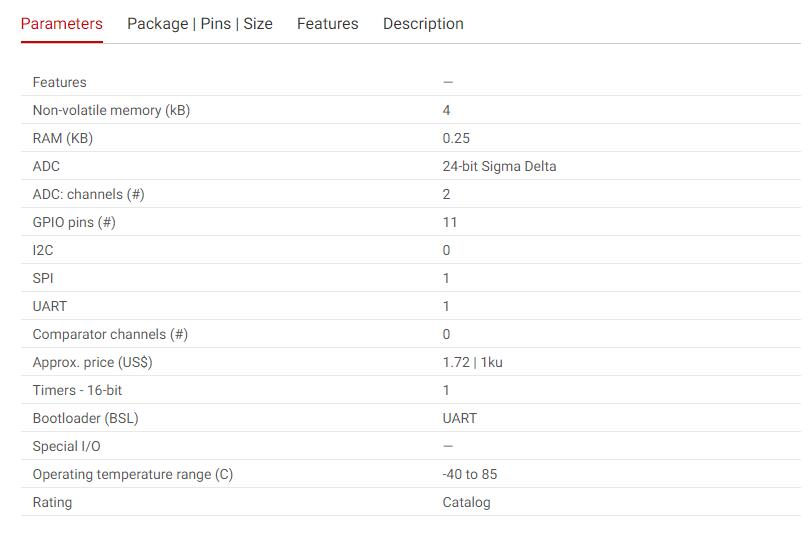
Task: Click the SPI row label
Action: (x=43, y=278)
